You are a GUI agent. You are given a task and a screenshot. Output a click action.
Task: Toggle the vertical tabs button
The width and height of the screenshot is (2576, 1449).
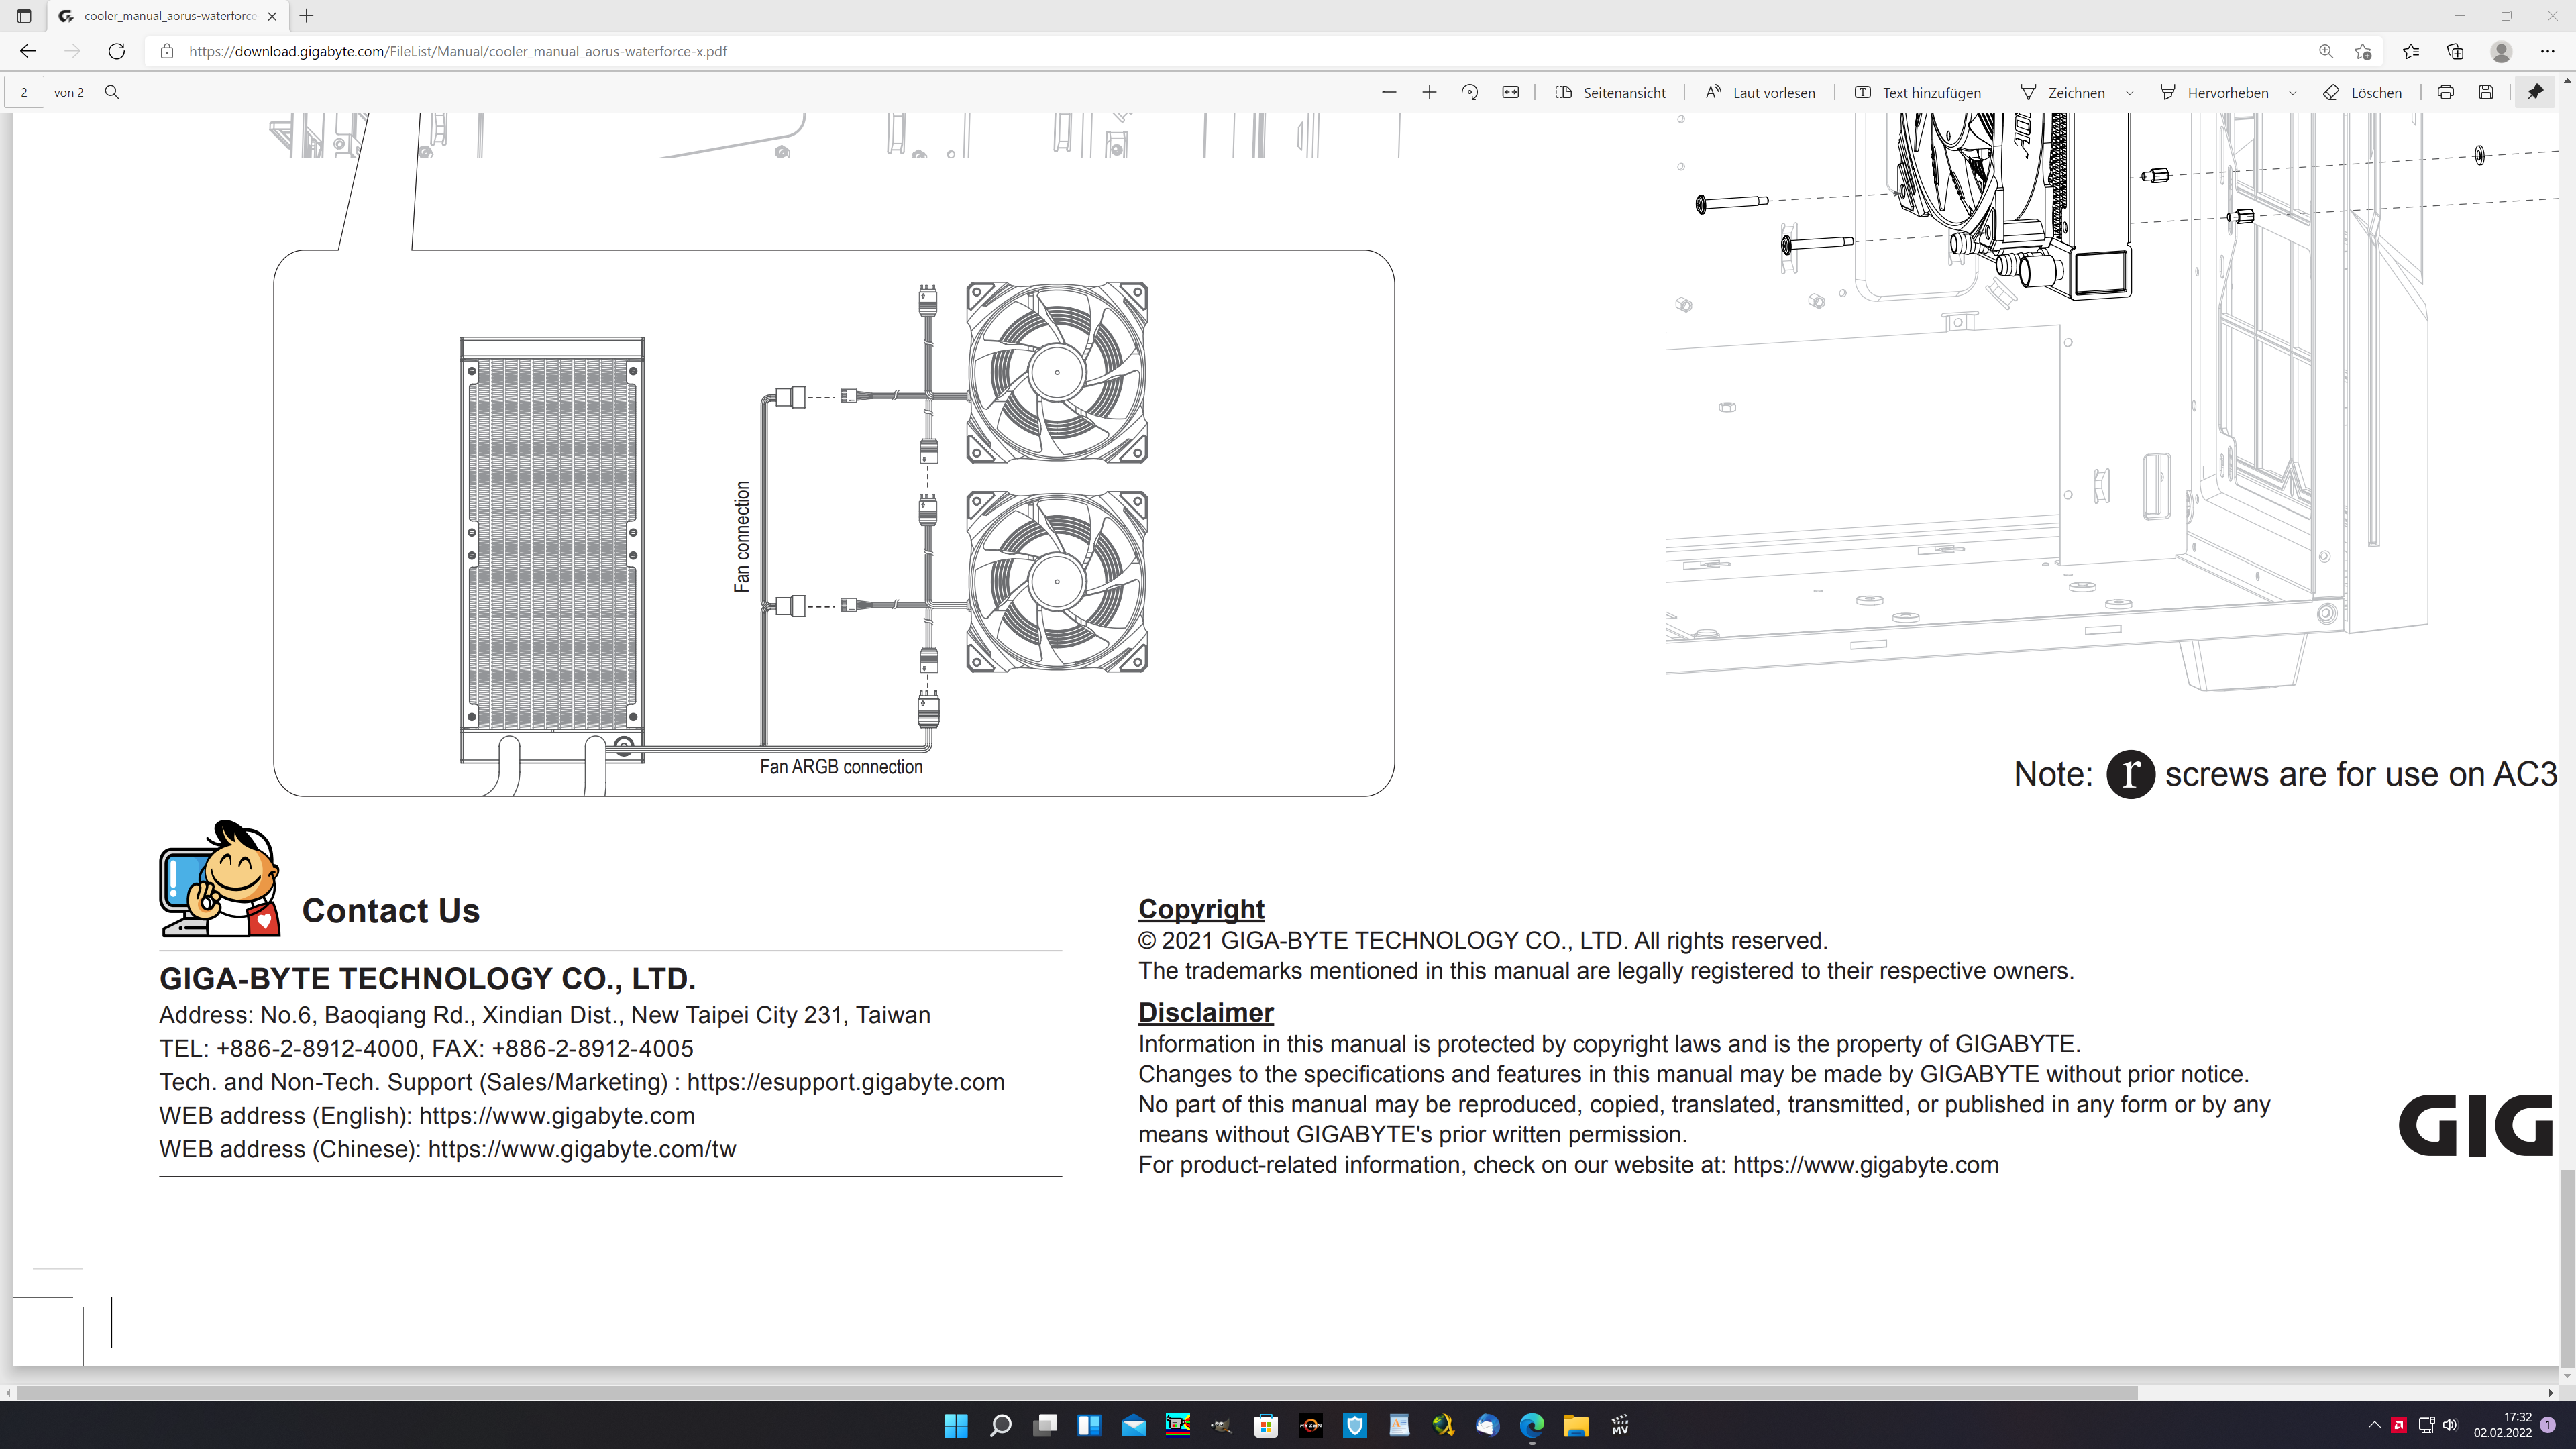(x=24, y=16)
